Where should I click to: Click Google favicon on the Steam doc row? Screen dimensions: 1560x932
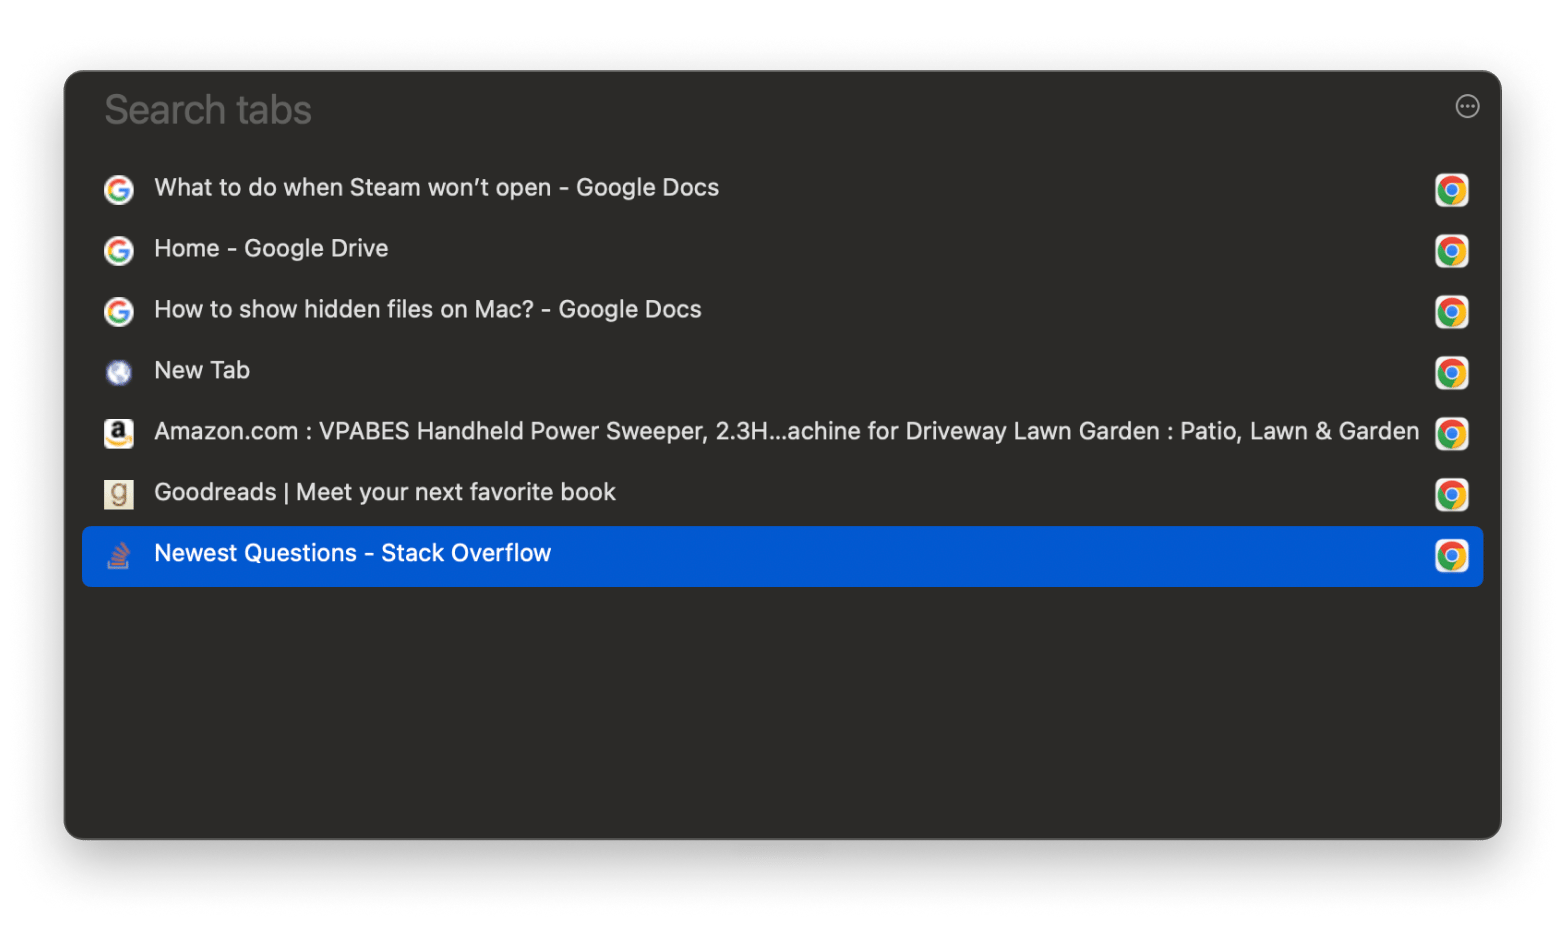point(119,190)
